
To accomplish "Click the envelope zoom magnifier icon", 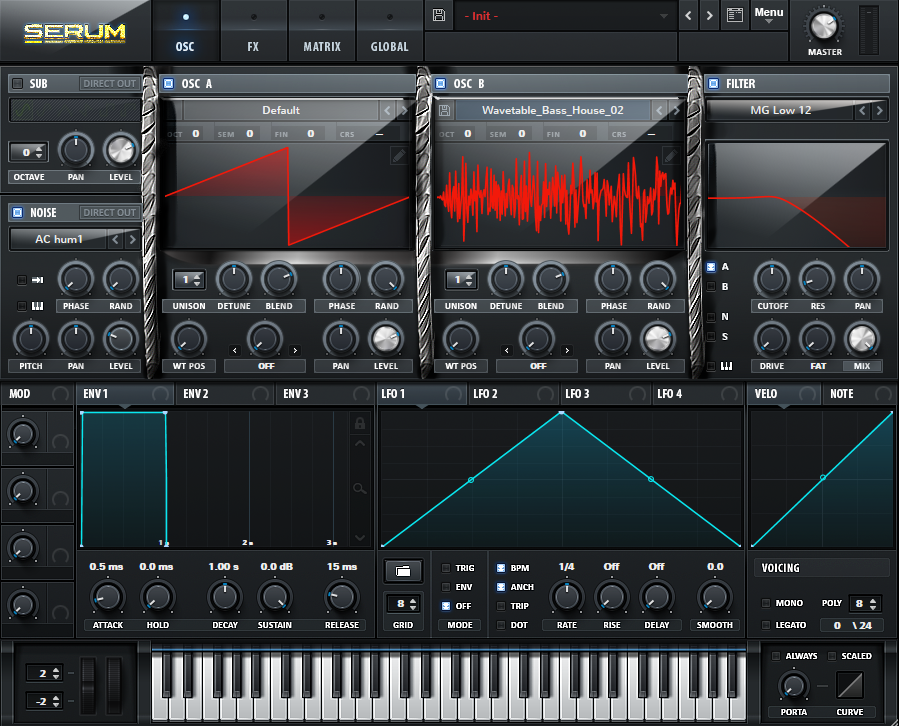I will pyautogui.click(x=359, y=488).
